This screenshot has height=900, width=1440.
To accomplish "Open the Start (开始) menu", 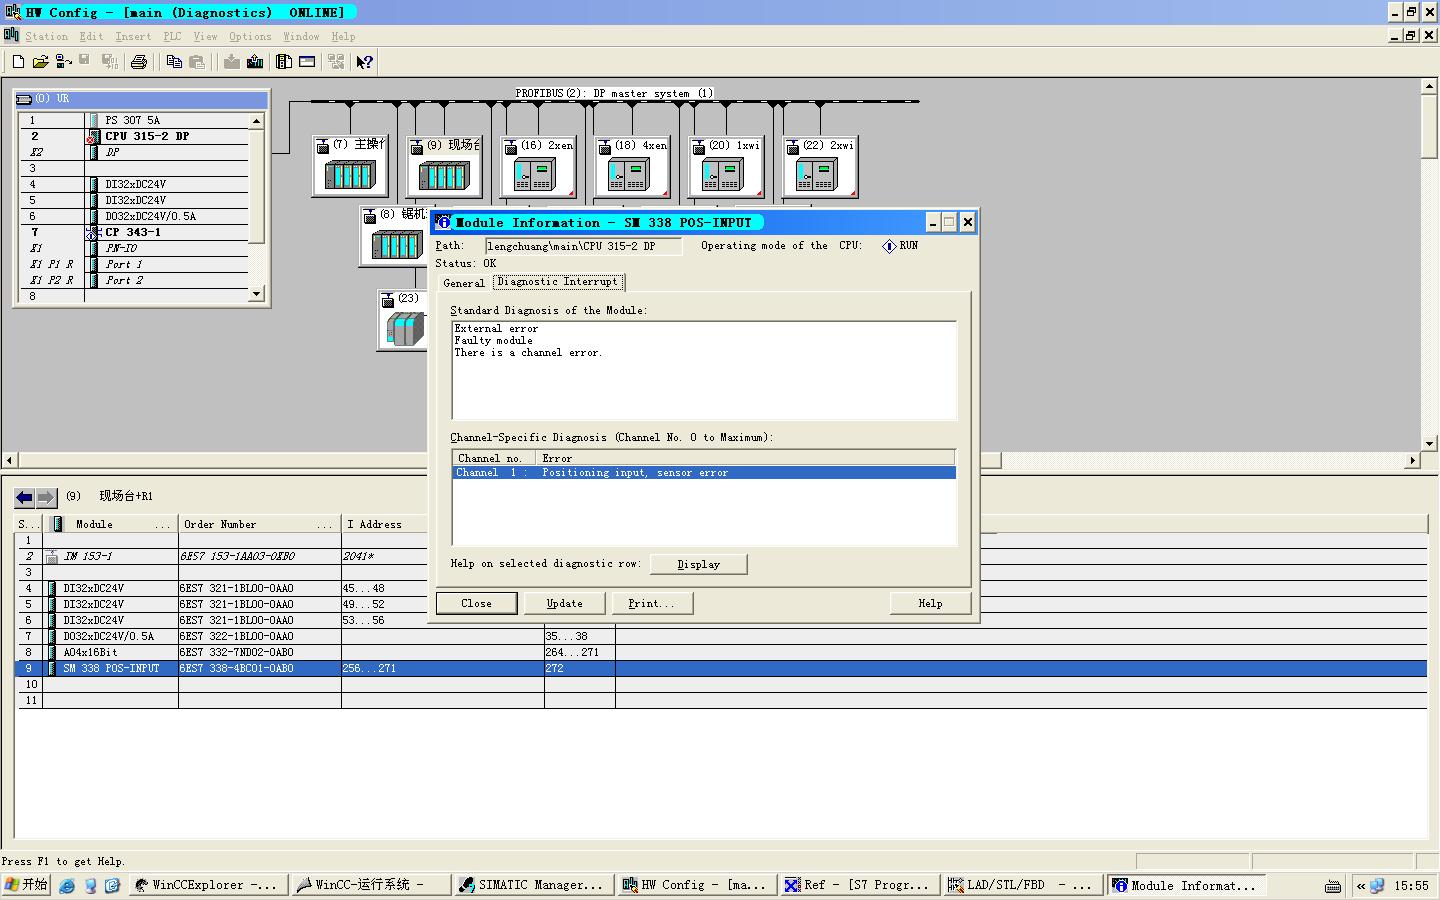I will pyautogui.click(x=27, y=885).
